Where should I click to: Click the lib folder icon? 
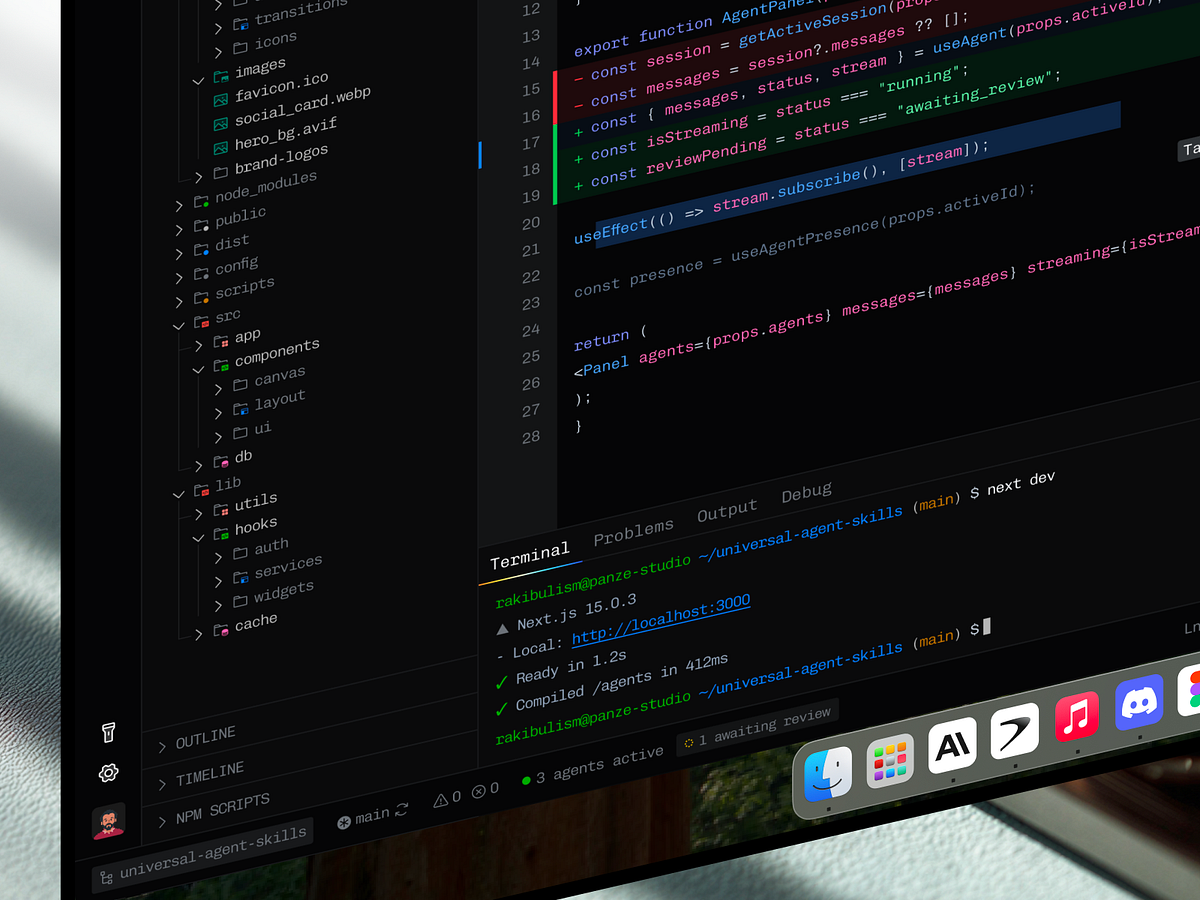(201, 489)
